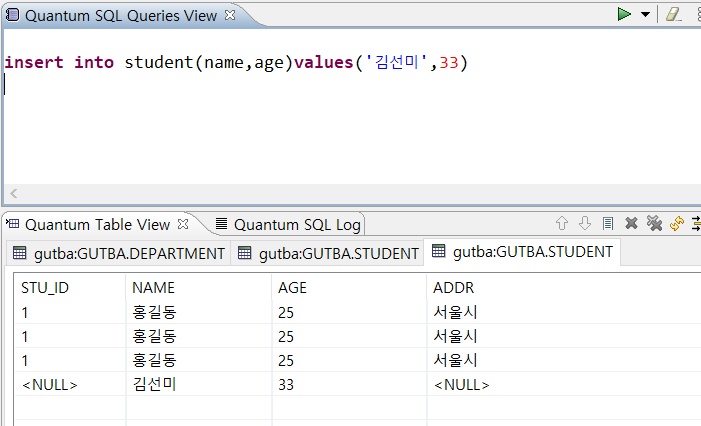Screen dimensions: 701x426
Task: Select the <NULL> ADDR cell in the 김선미 row
Action: coord(564,384)
